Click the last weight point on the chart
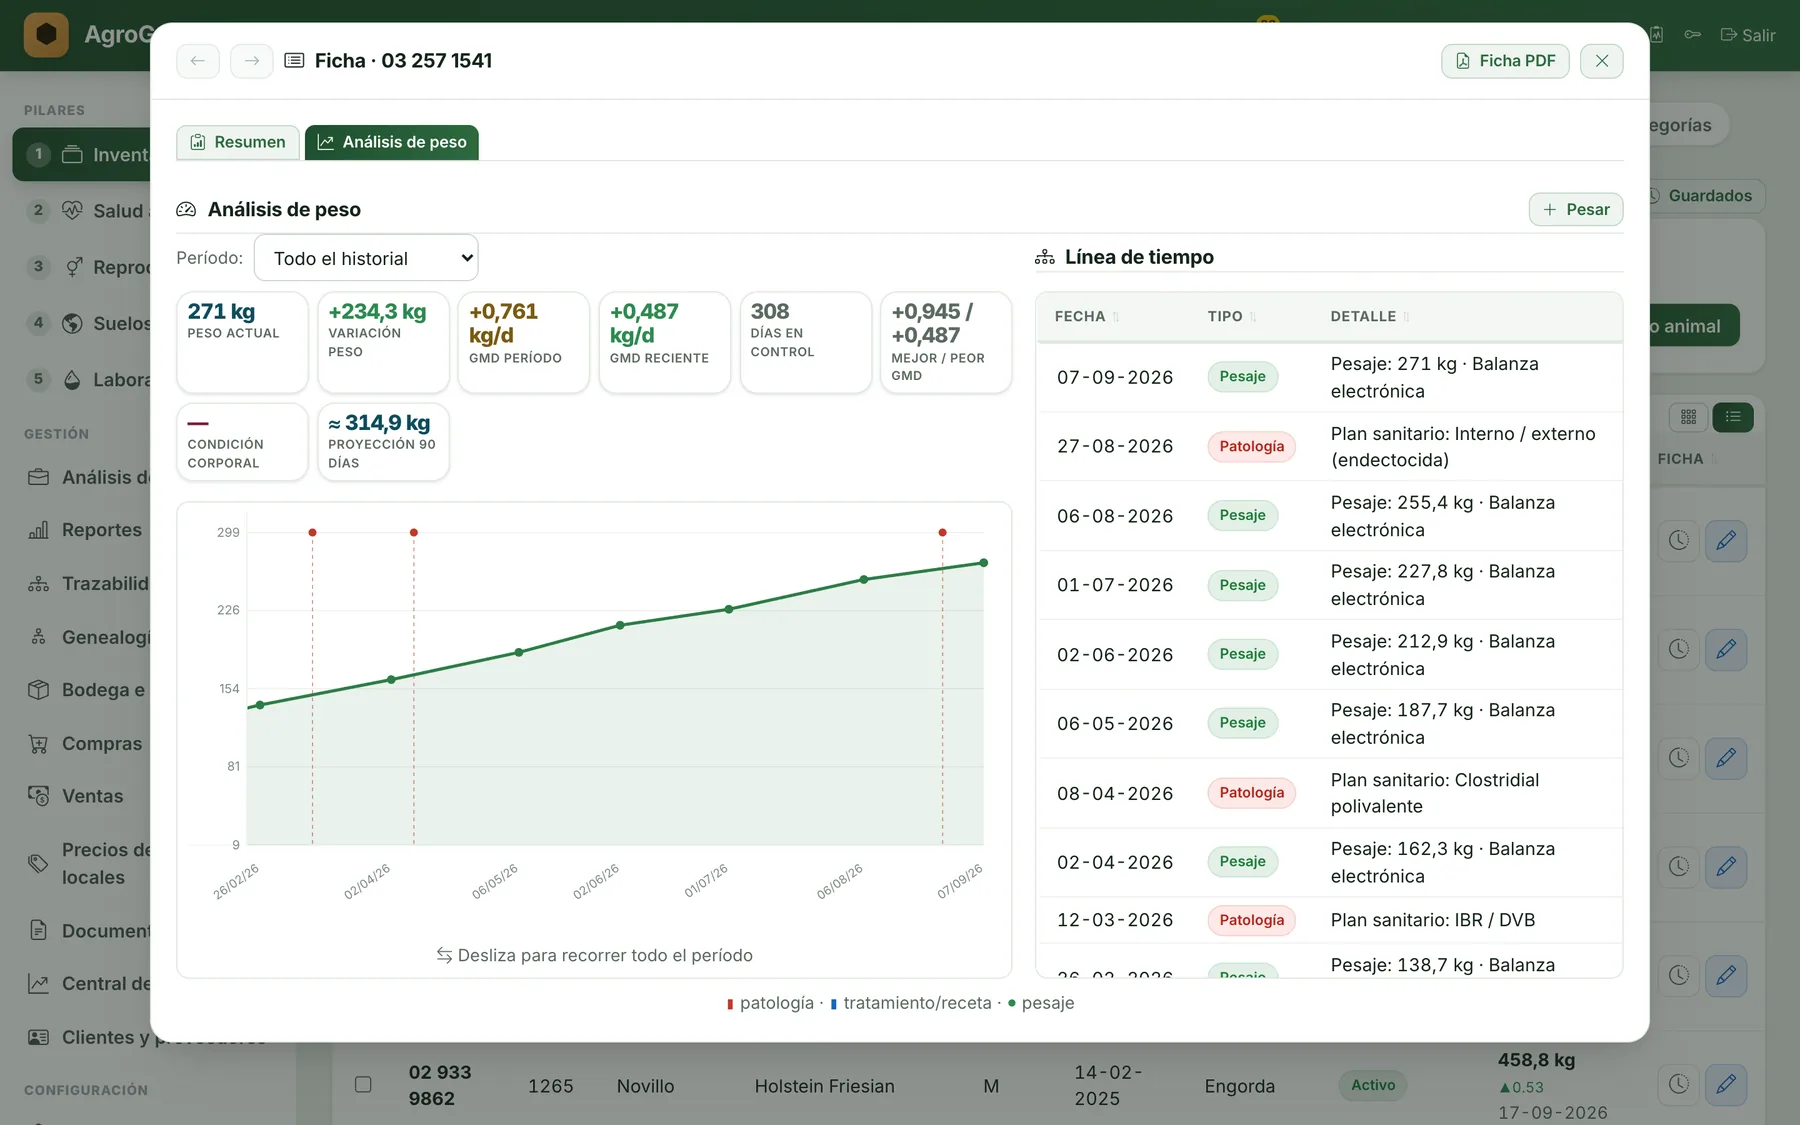 [x=984, y=563]
